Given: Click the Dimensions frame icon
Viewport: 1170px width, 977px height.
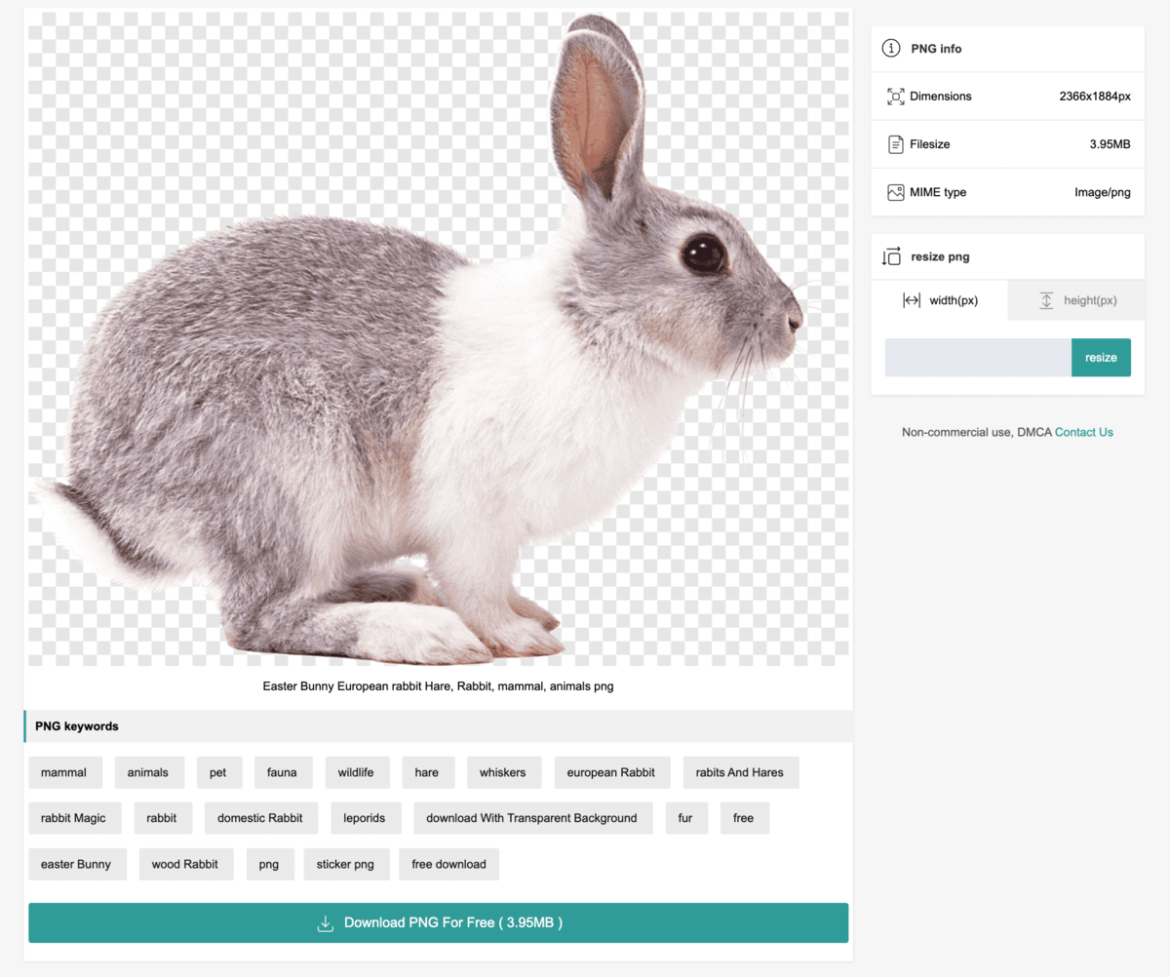Looking at the screenshot, I should click(x=895, y=96).
